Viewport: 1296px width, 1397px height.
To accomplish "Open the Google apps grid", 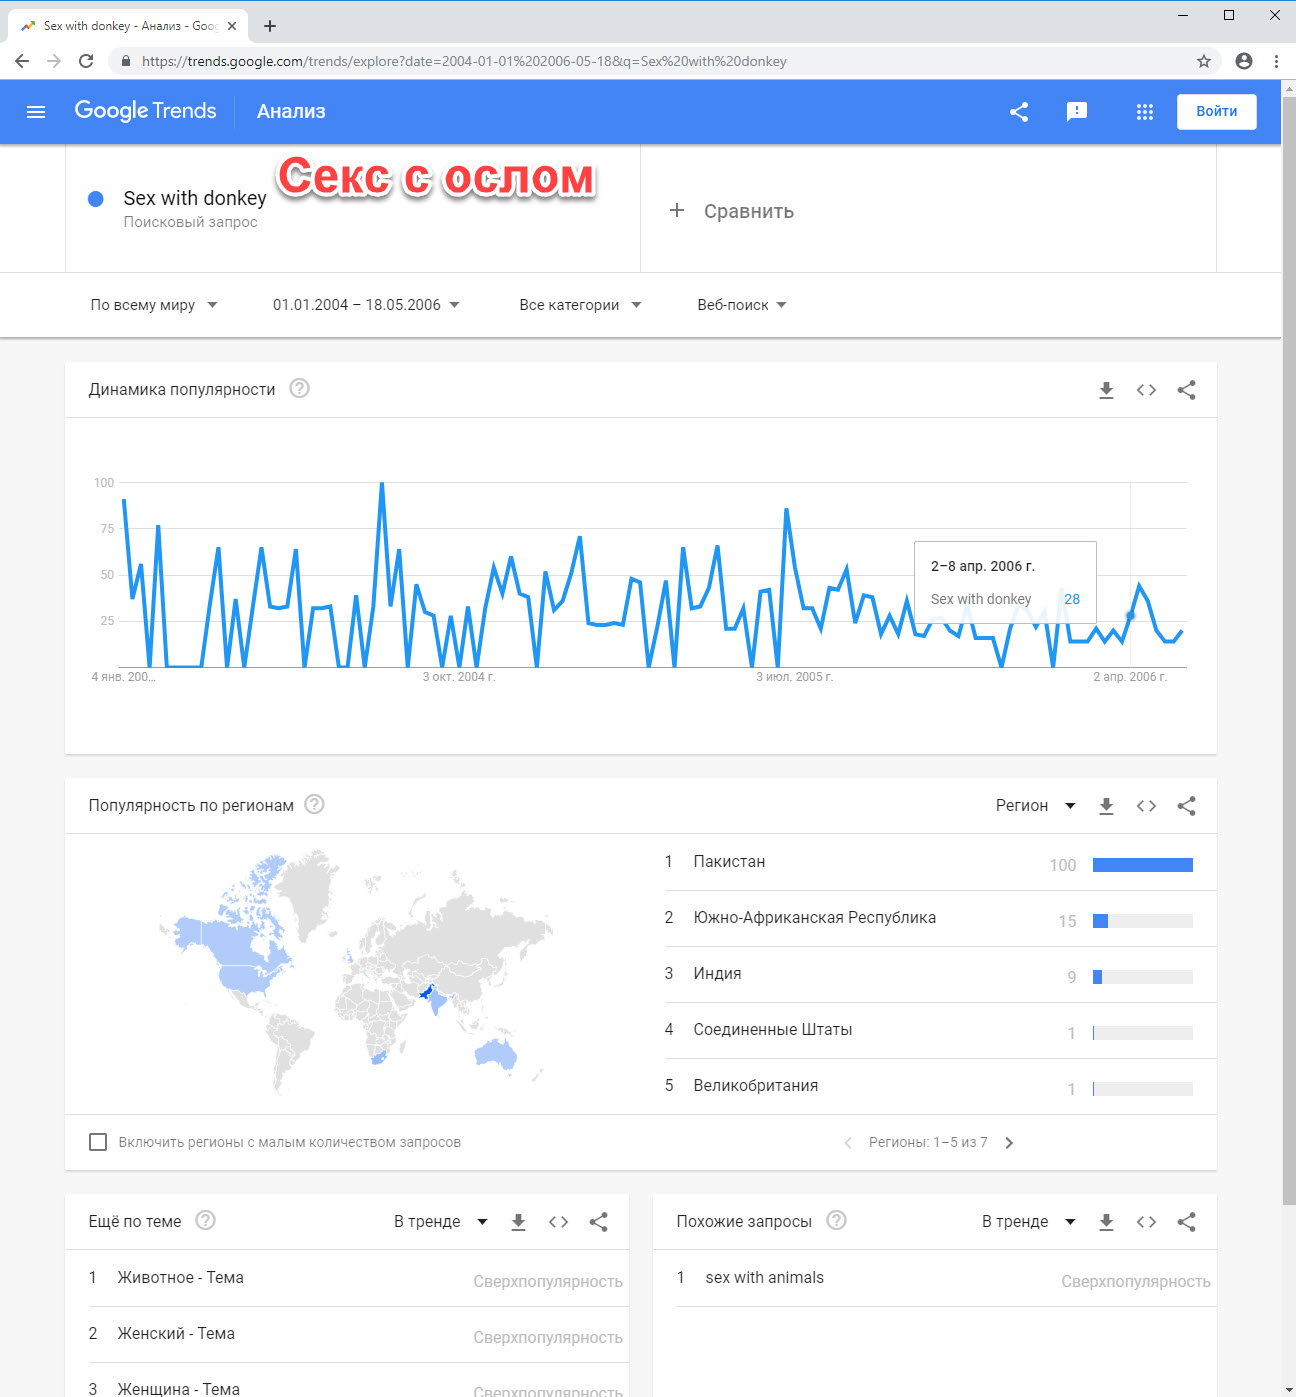I will click(x=1145, y=112).
